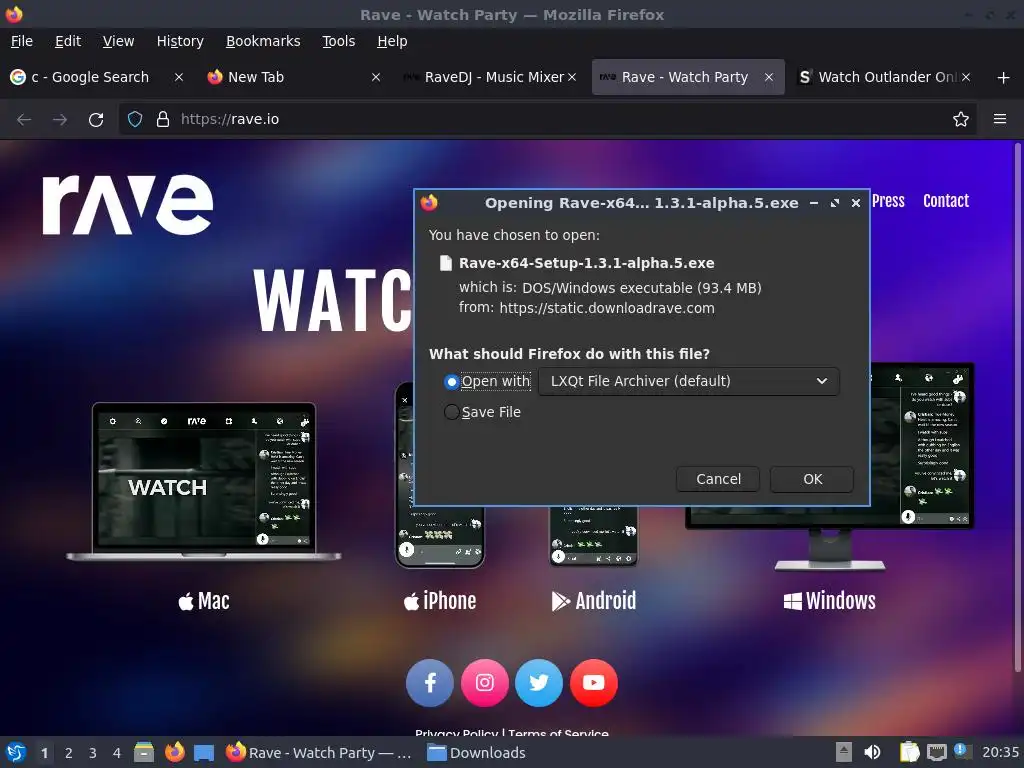Switch to virtual desktop 2
The height and width of the screenshot is (768, 1024).
pyautogui.click(x=69, y=753)
